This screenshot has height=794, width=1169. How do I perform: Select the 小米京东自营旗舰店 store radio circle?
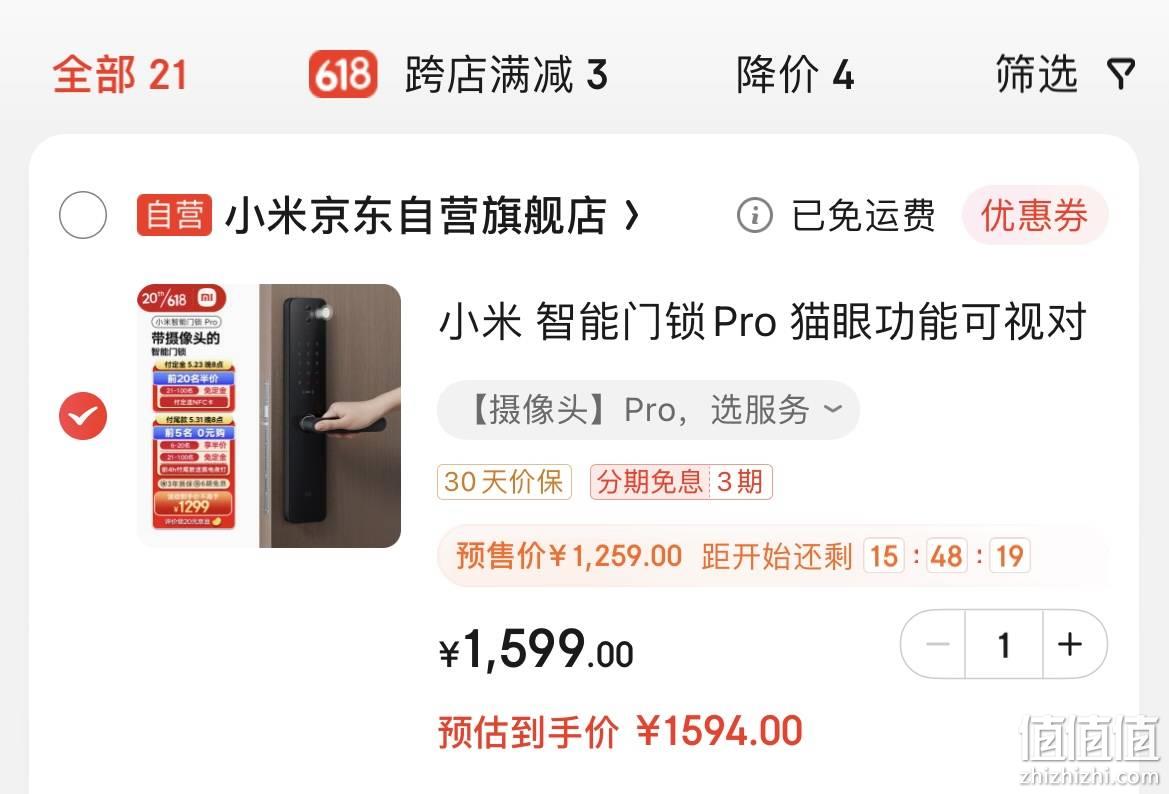coord(83,215)
